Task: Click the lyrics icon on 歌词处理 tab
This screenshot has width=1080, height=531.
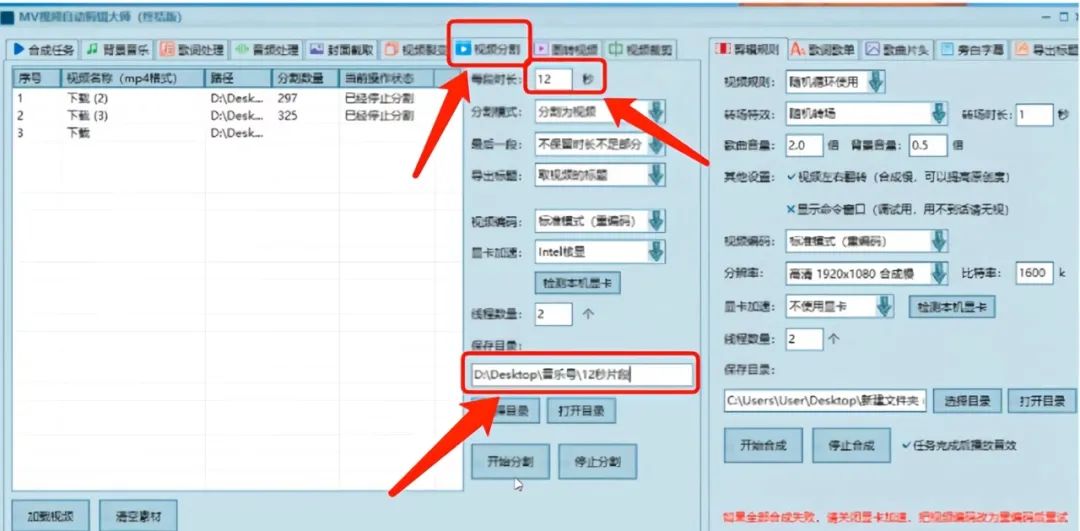Action: click(166, 49)
